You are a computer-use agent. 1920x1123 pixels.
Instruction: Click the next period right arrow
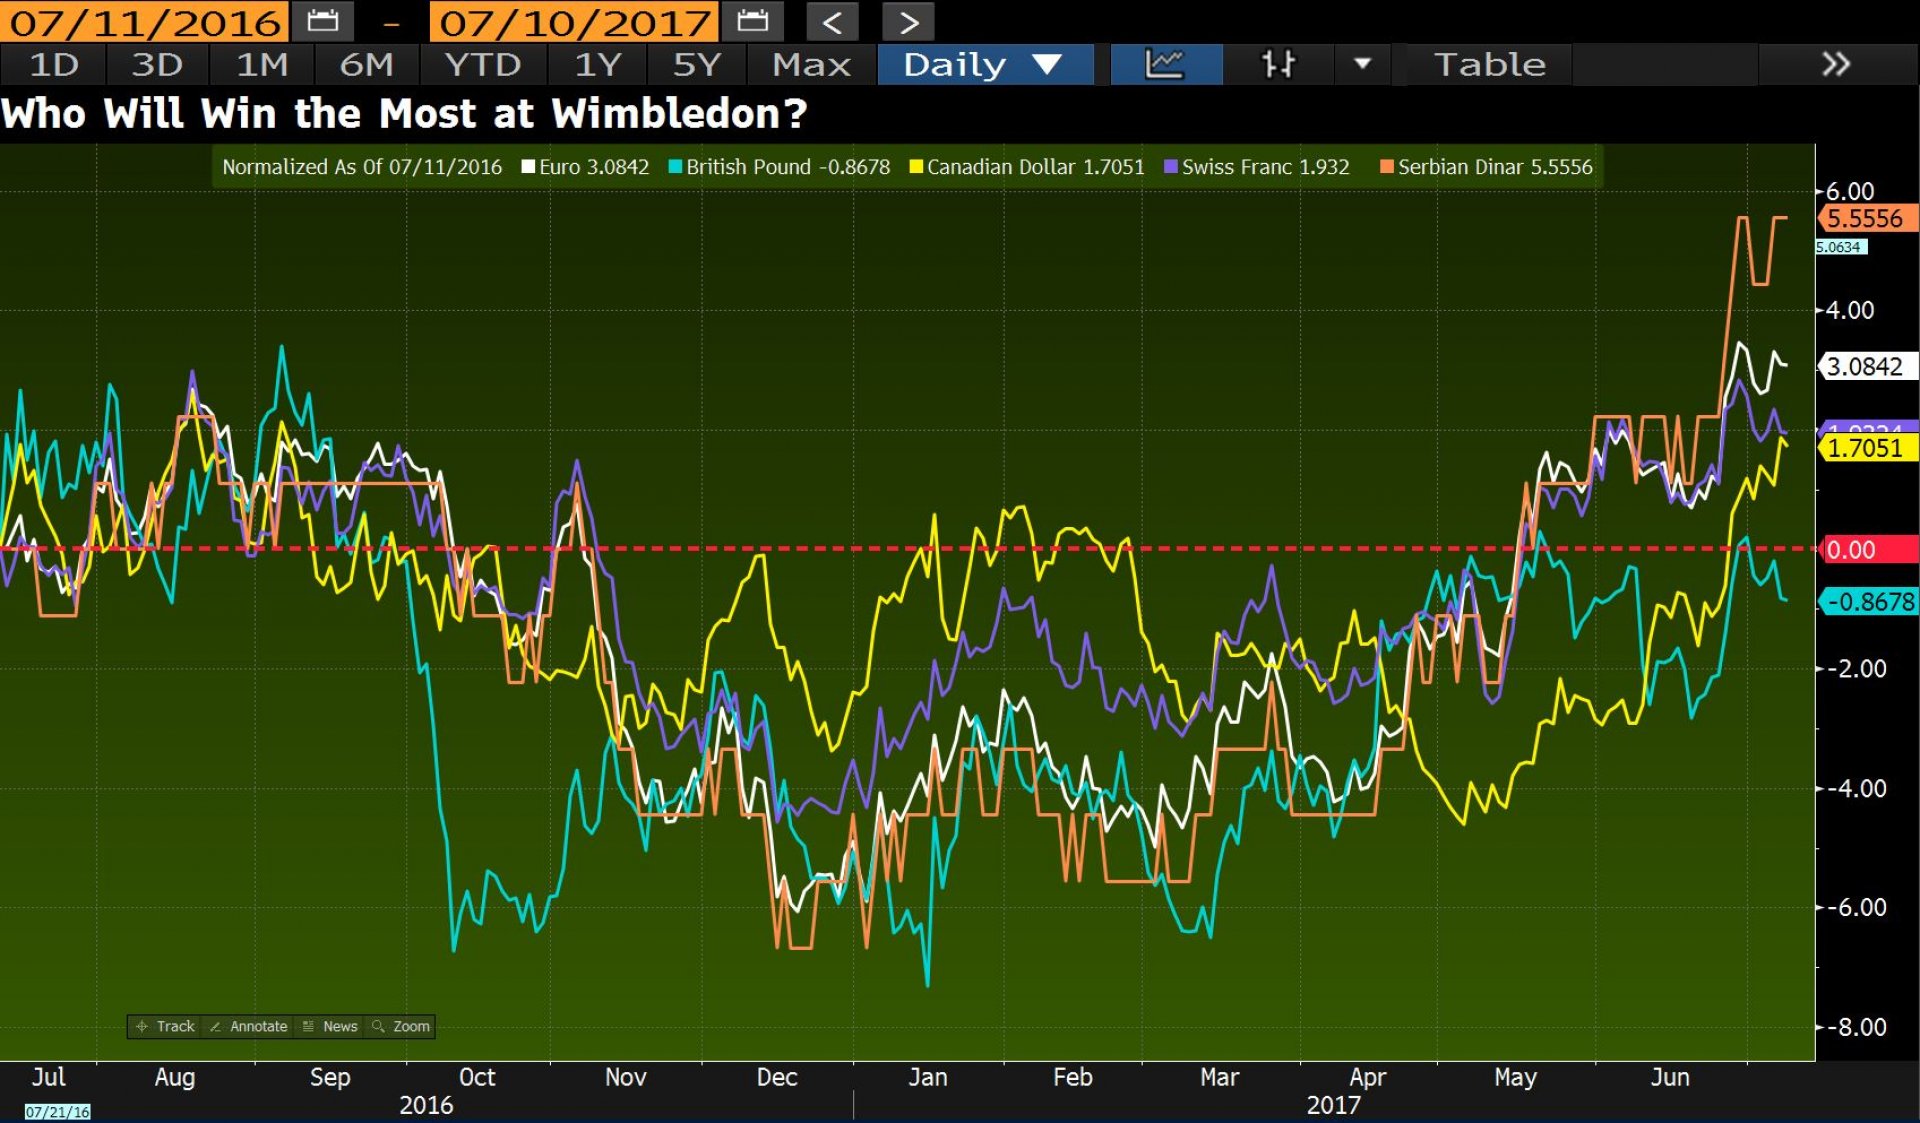tap(908, 22)
